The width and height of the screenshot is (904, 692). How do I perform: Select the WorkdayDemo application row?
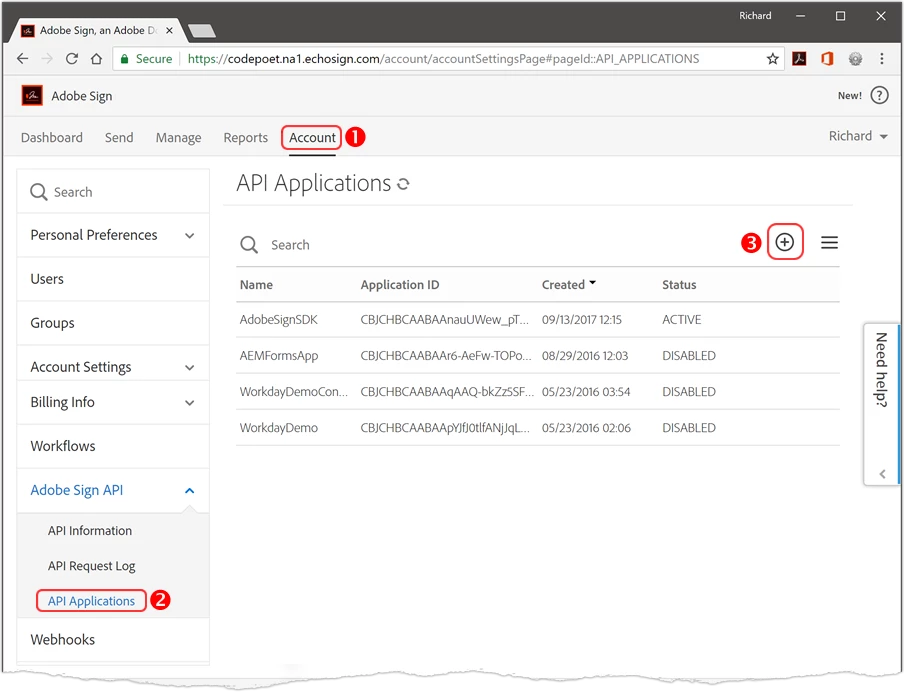click(x=537, y=428)
